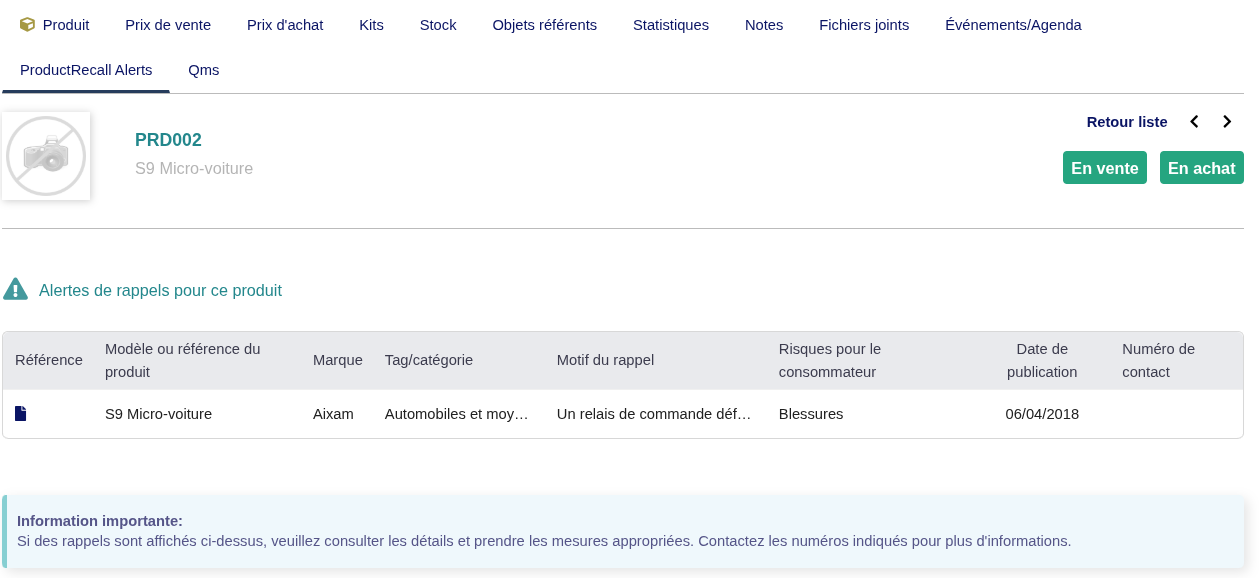Screen dimensions: 1259x578
Task: Click the Produit tab cube icon
Action: 27,25
